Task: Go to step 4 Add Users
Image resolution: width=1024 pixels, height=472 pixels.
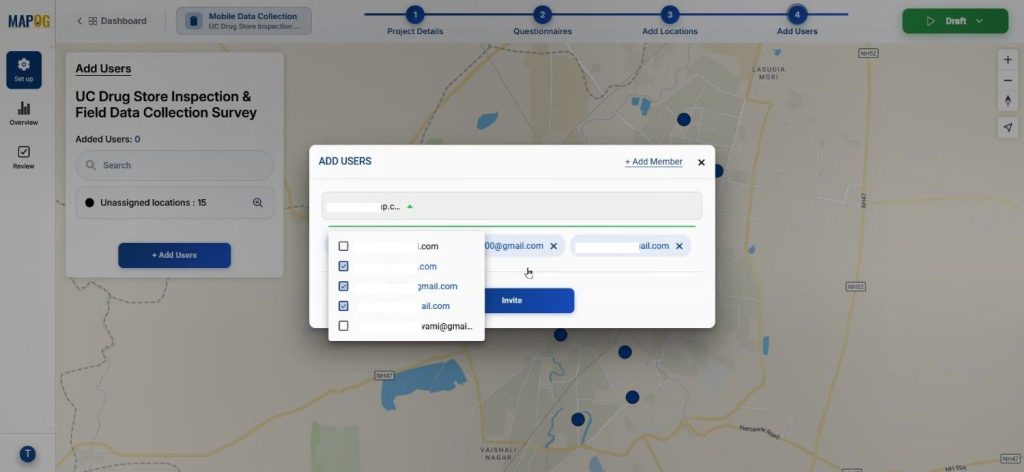Action: click(797, 21)
